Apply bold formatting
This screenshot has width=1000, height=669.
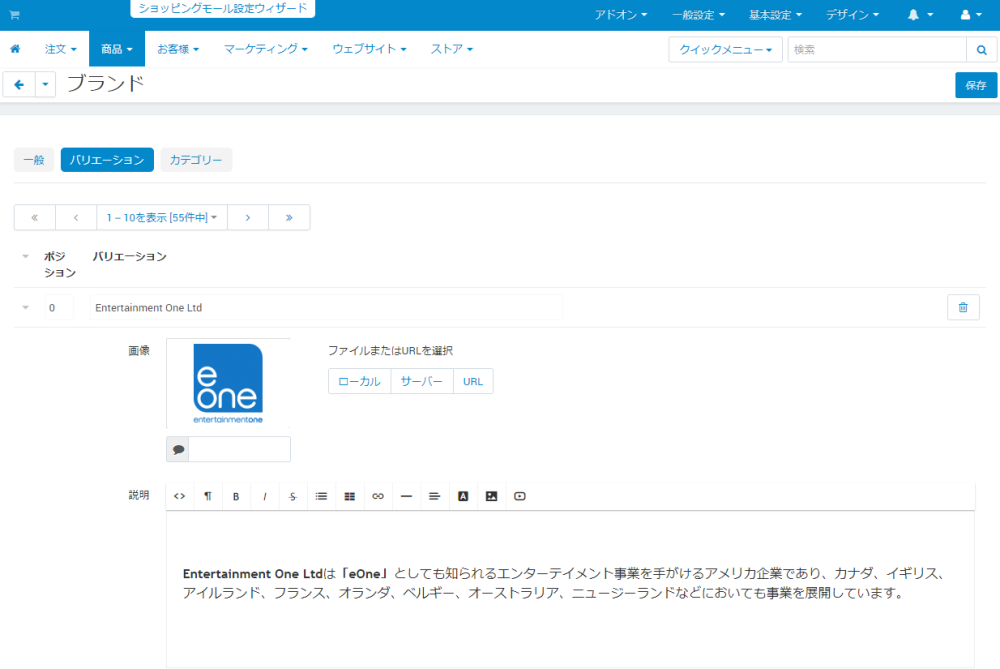[x=236, y=496]
